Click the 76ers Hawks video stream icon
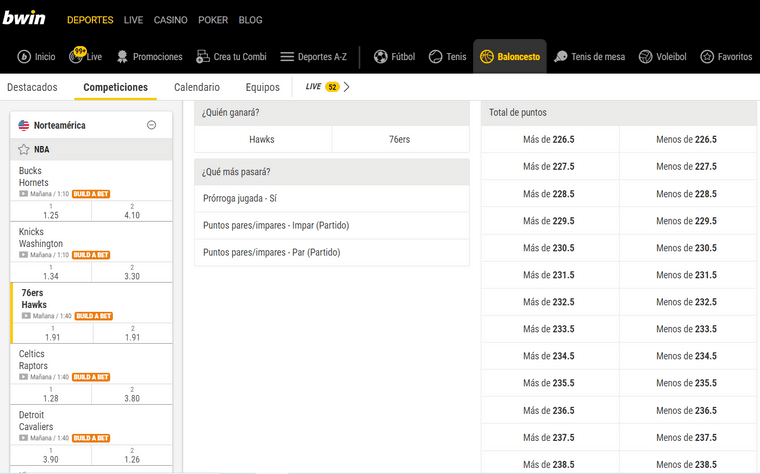Screen dimensions: 760x474 click(26, 316)
